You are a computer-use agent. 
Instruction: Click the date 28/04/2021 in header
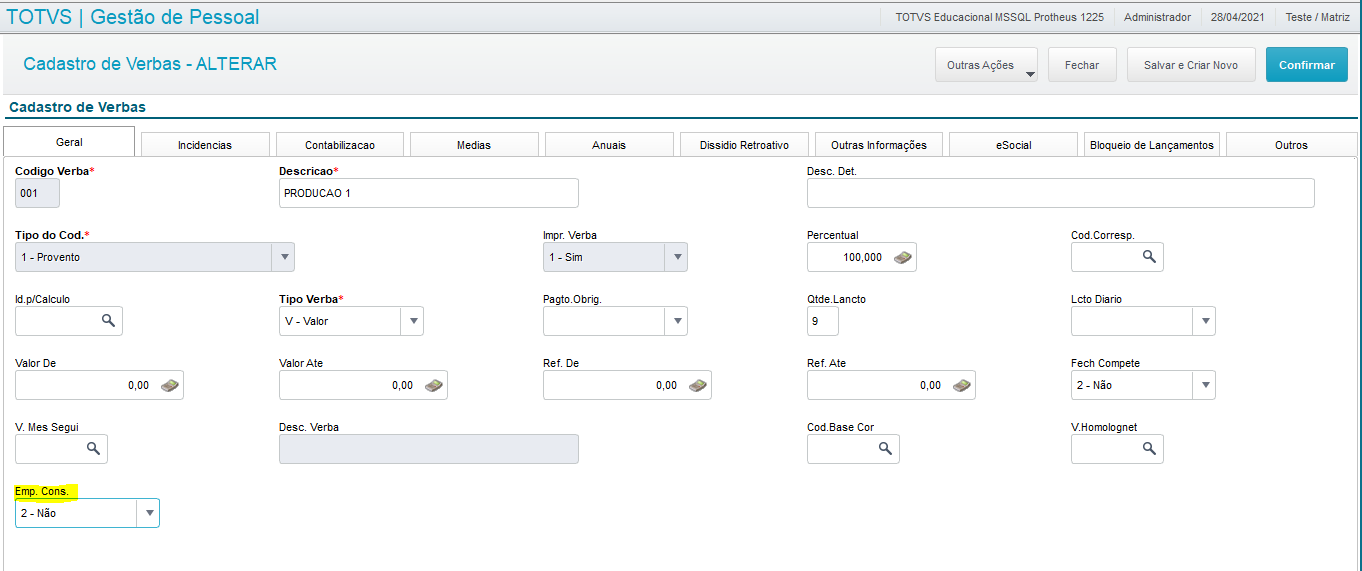coord(1238,17)
